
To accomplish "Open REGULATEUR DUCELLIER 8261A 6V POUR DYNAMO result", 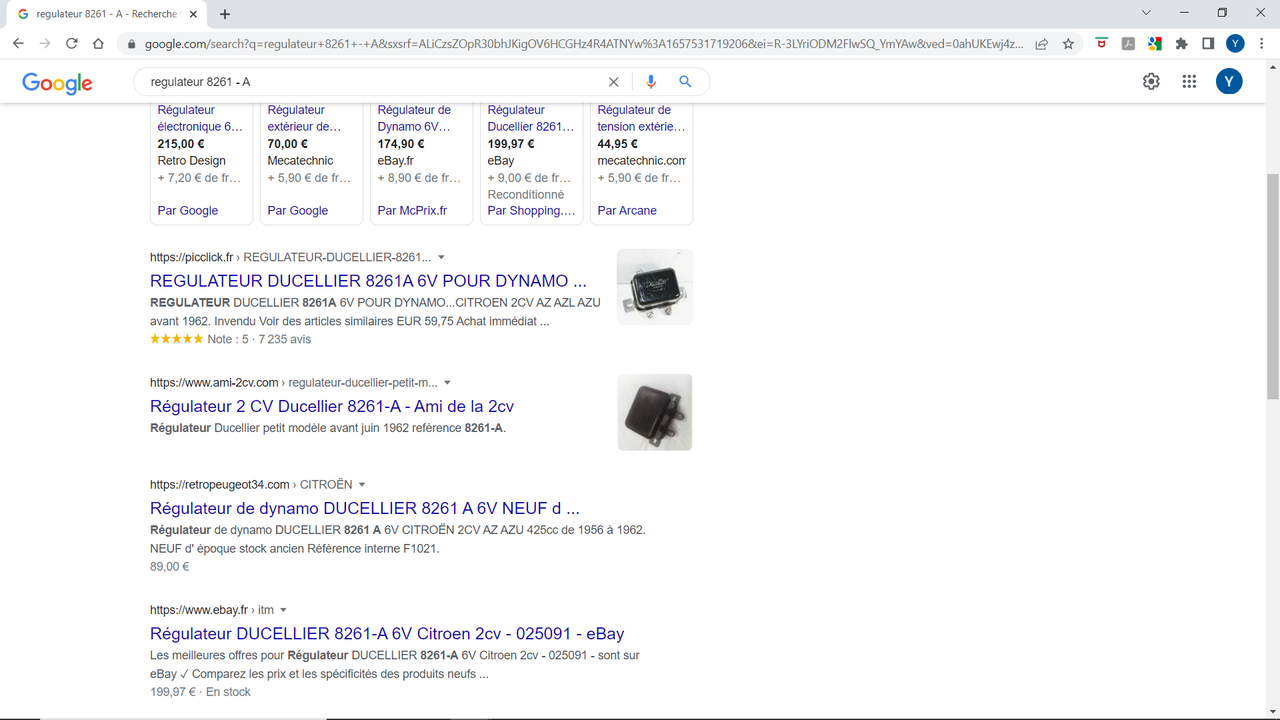I will click(368, 281).
